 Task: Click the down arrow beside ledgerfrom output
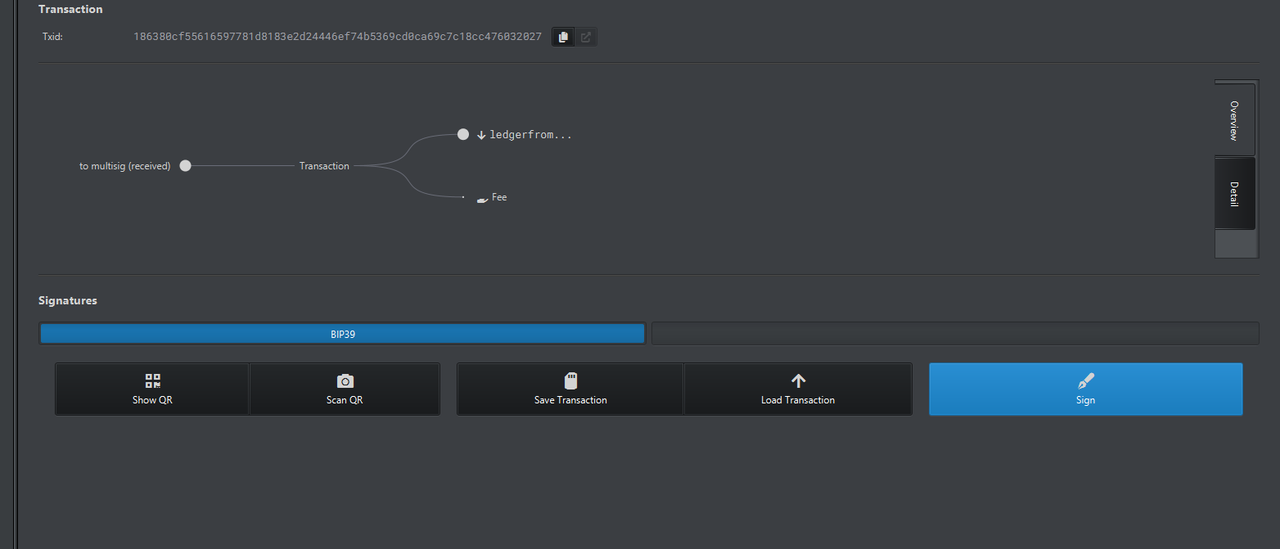481,135
